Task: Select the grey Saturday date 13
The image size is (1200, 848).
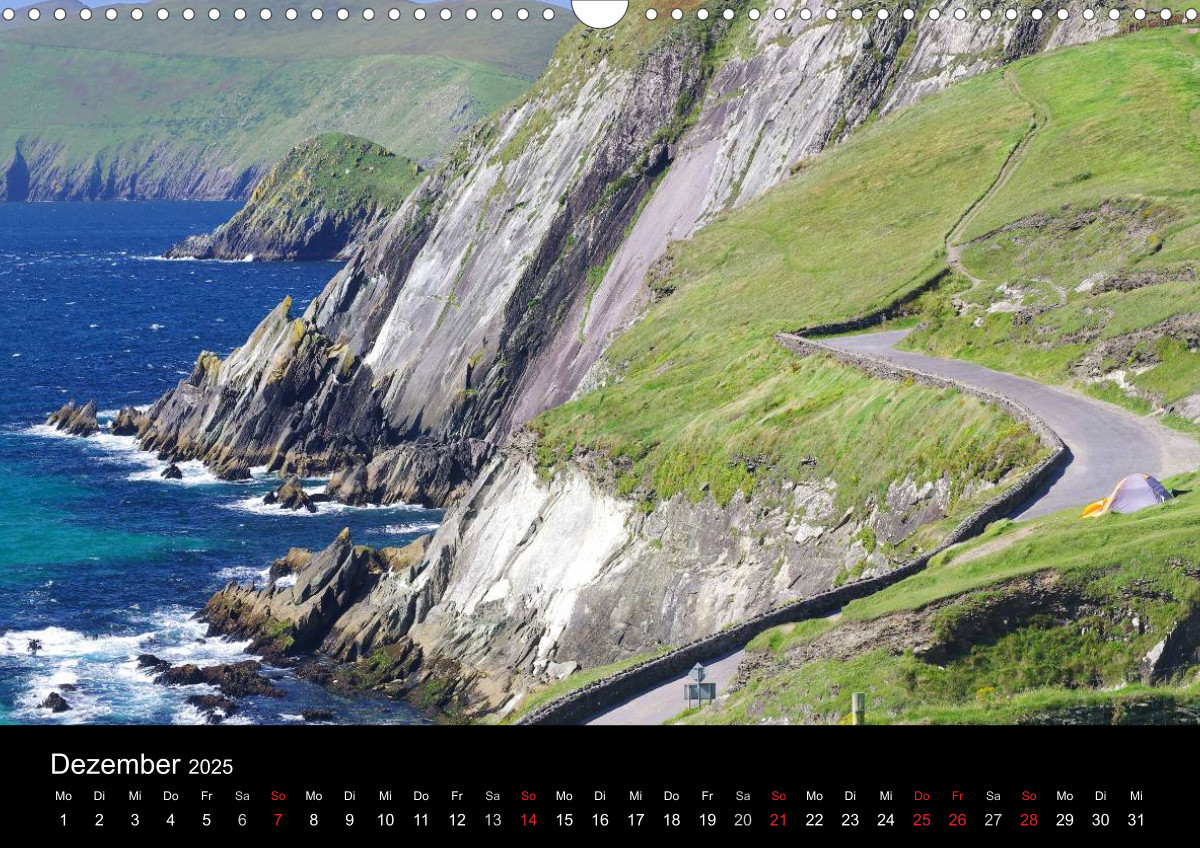Action: (493, 820)
